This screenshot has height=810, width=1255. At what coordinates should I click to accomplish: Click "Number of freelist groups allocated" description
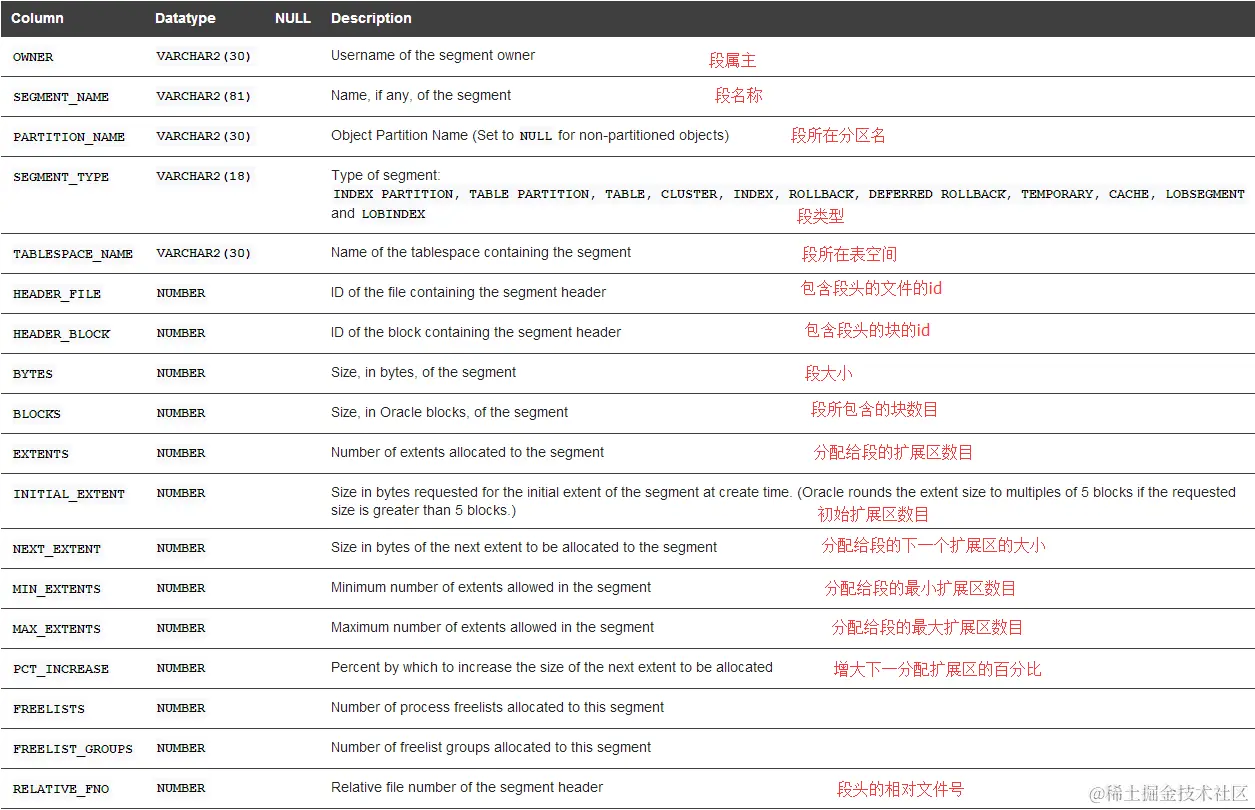491,748
